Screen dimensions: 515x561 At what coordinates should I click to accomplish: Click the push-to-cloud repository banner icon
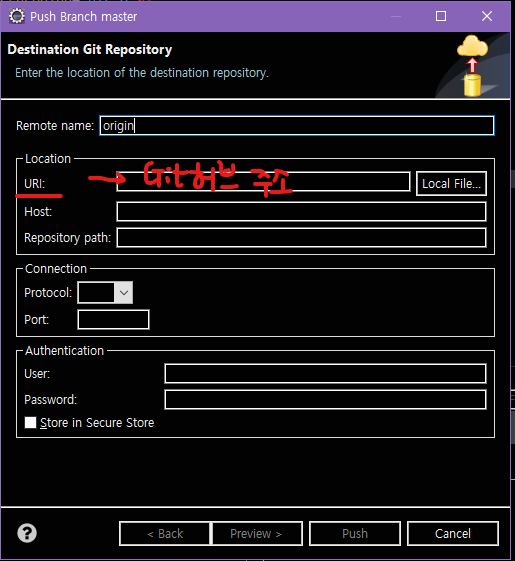coord(472,65)
